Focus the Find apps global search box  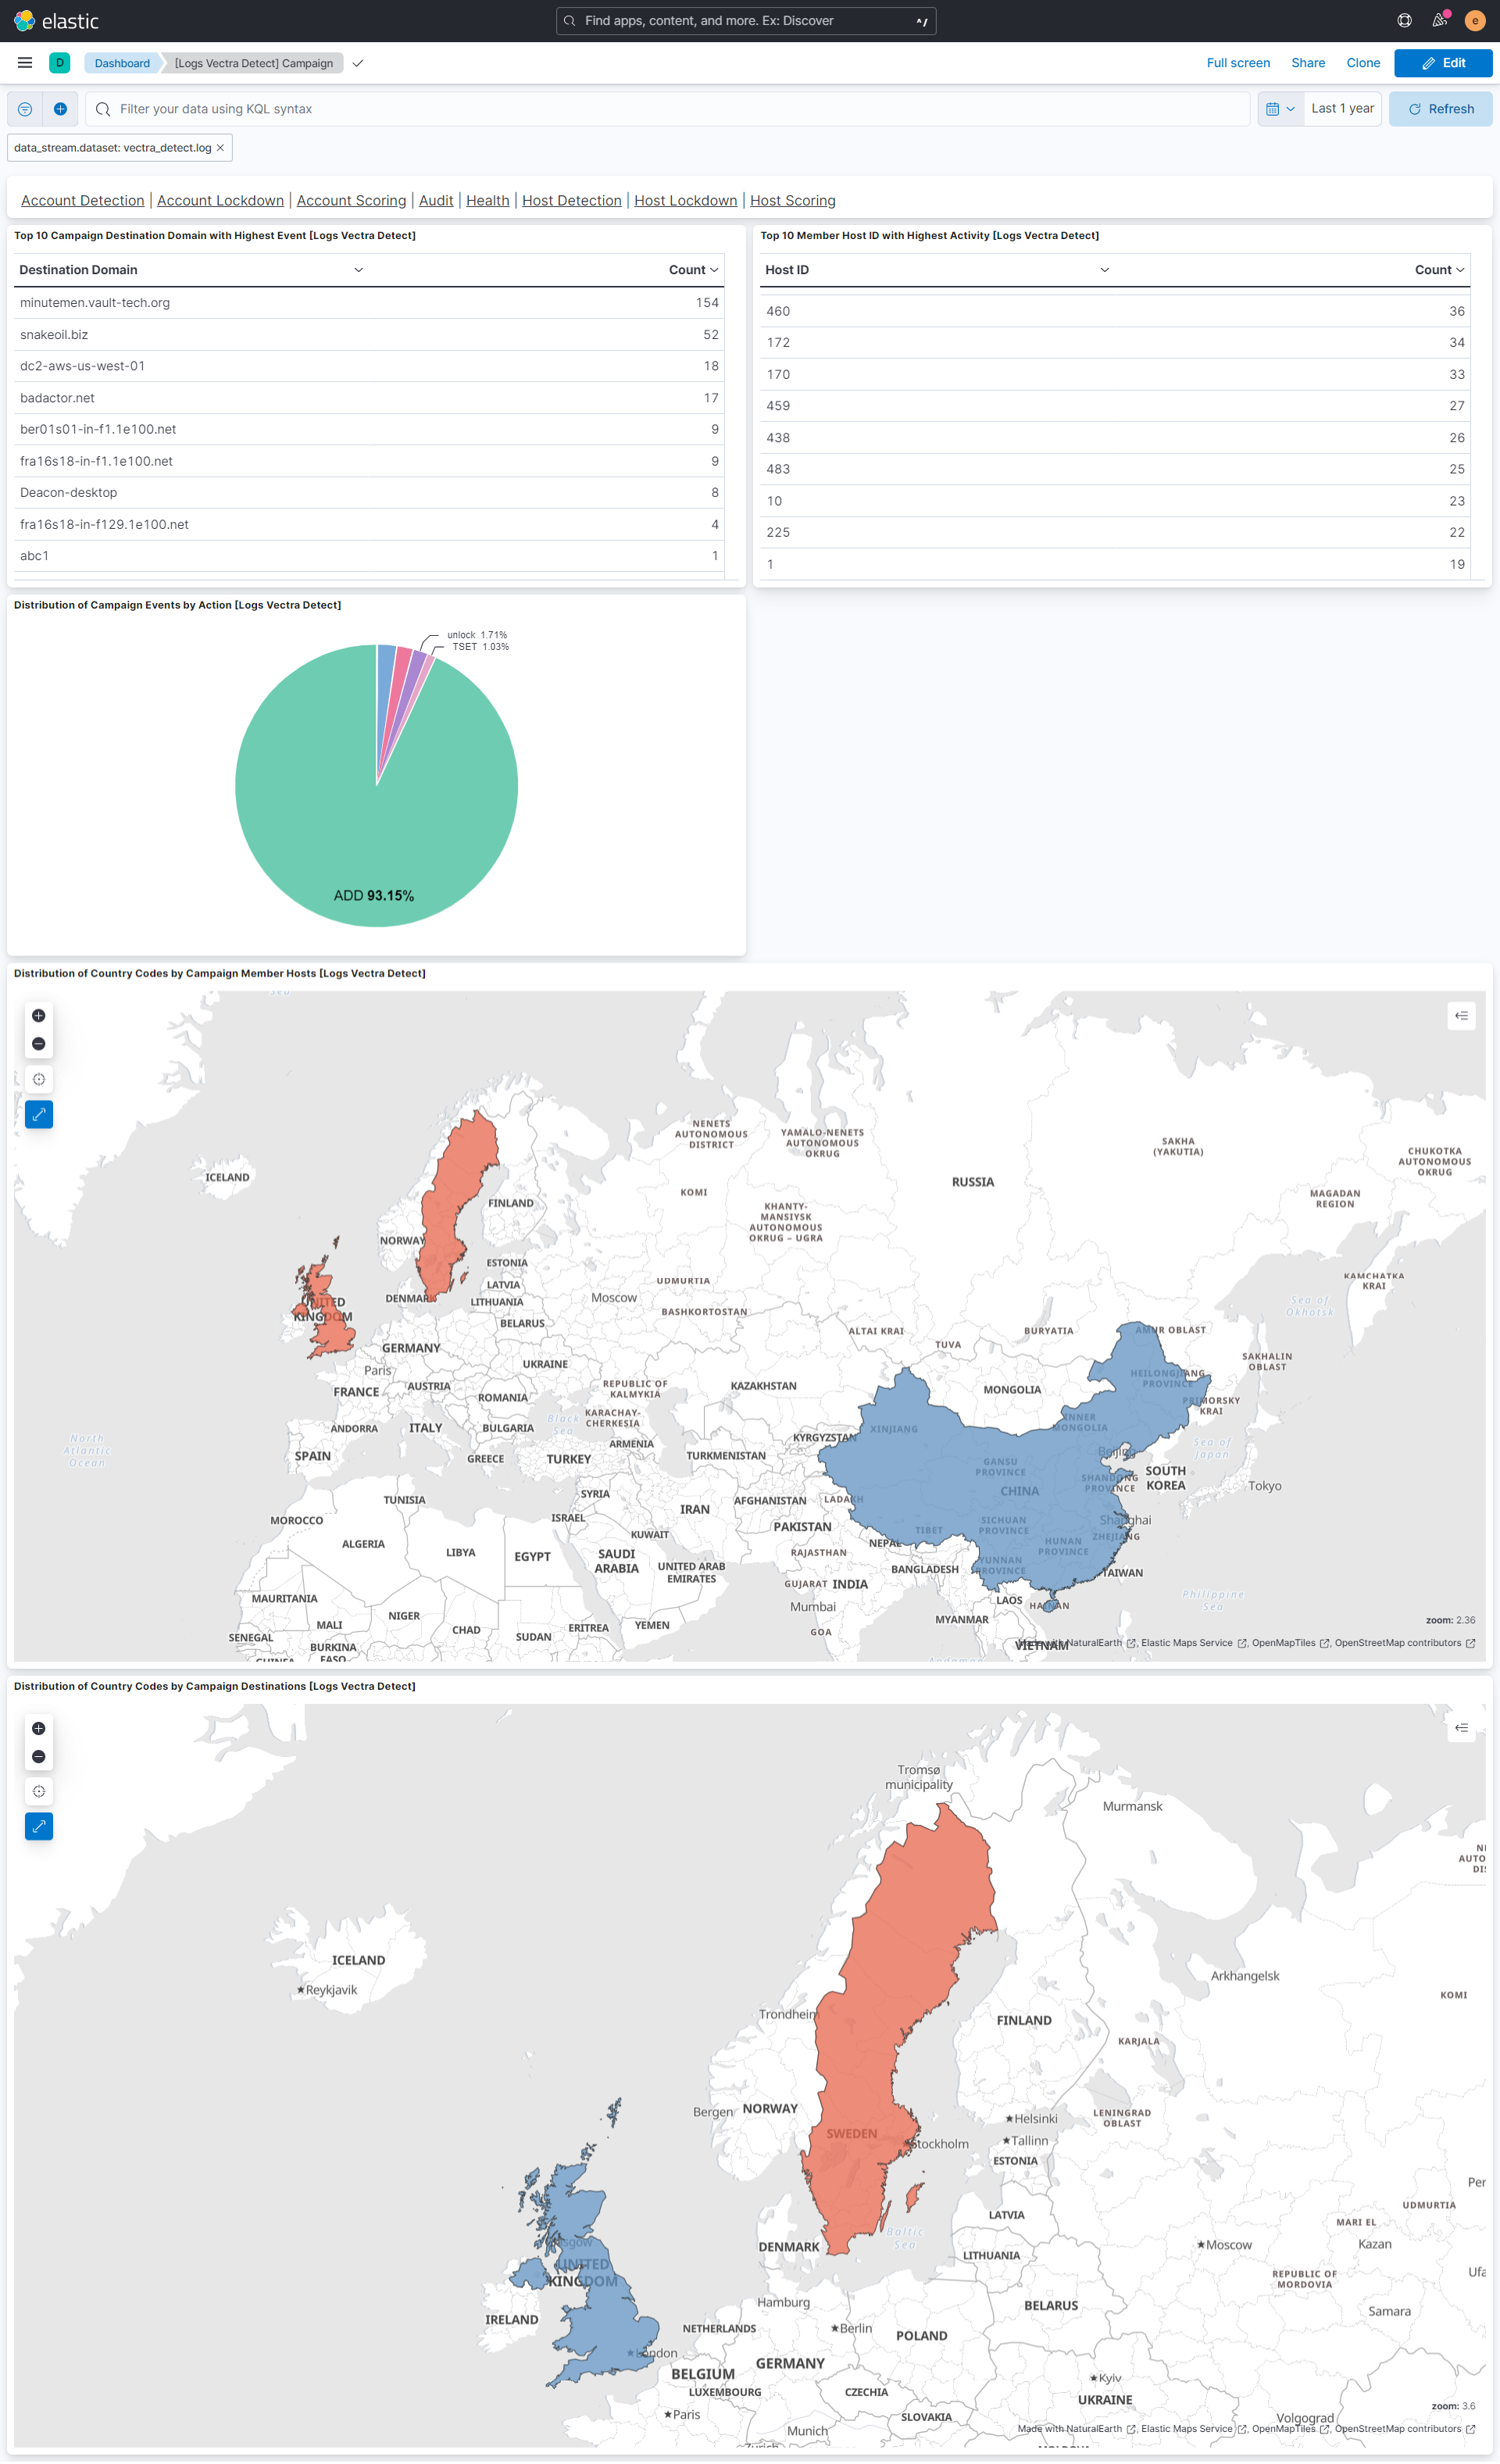746,21
